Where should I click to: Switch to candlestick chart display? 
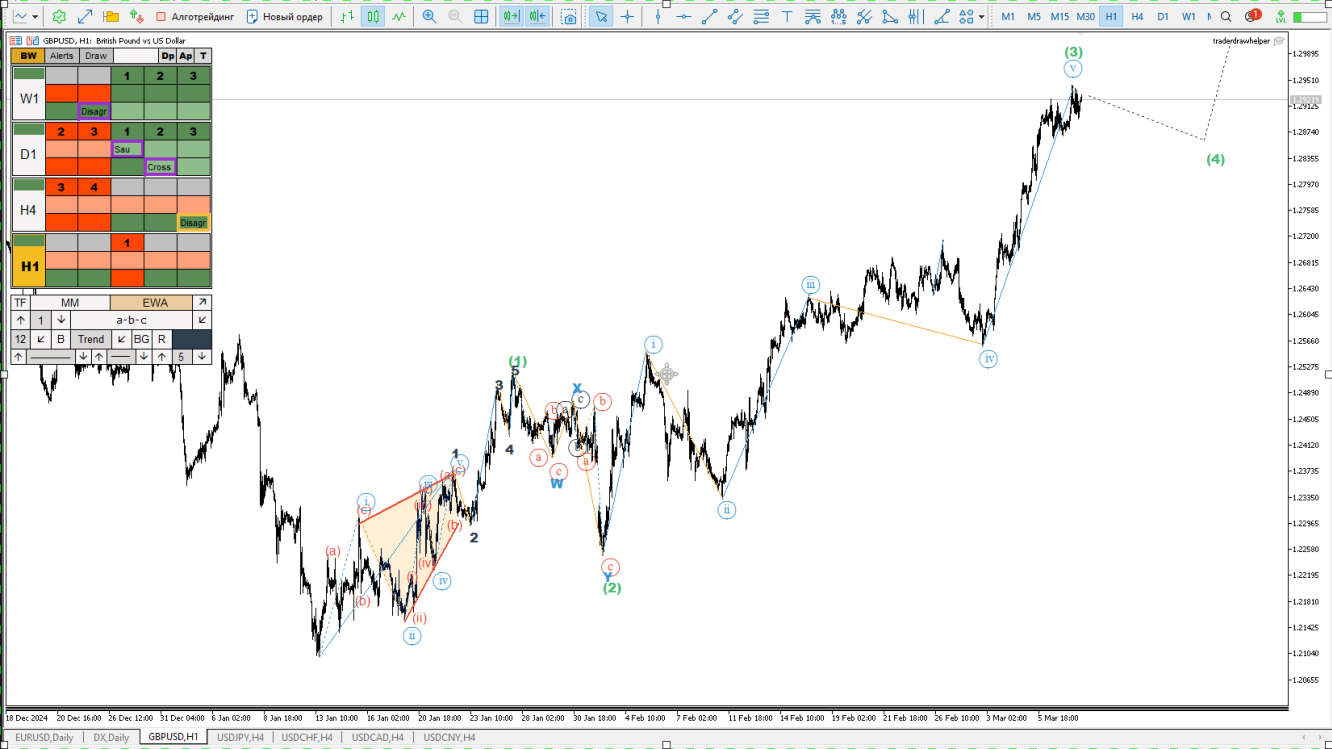point(373,17)
